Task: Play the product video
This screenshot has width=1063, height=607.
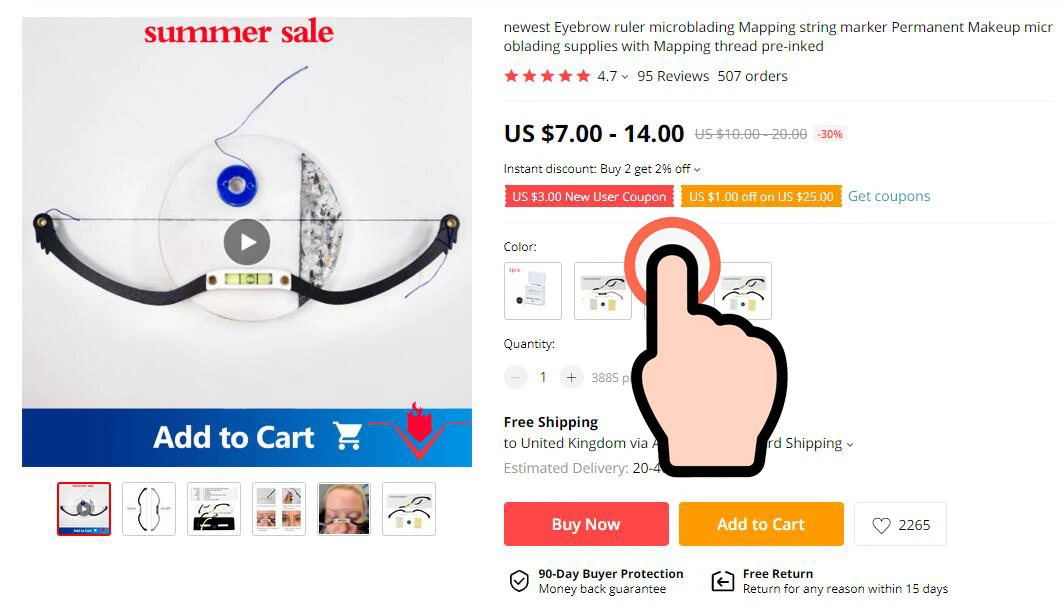Action: coord(247,242)
